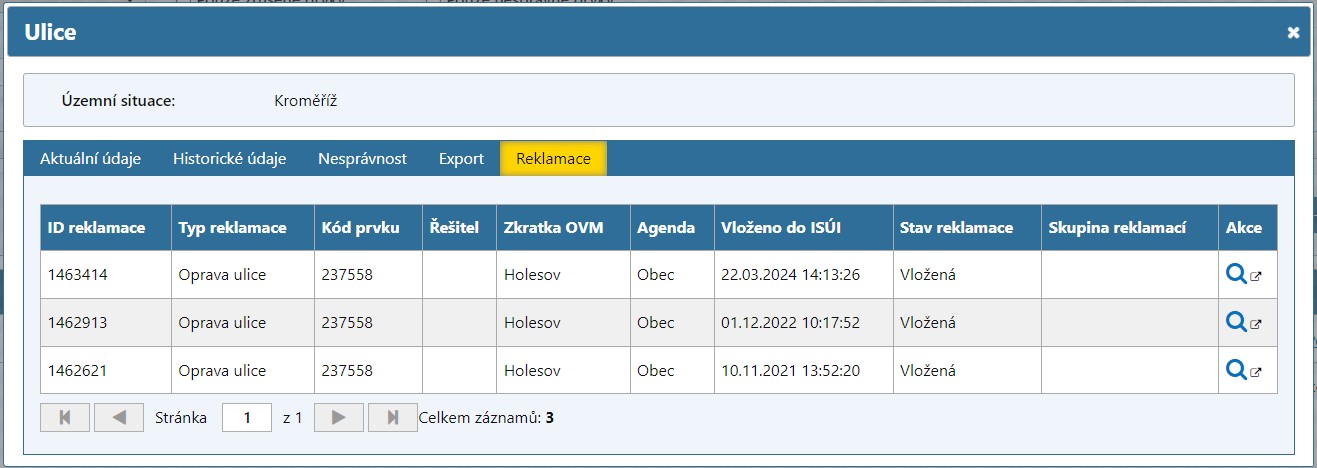The width and height of the screenshot is (1317, 468).
Task: Switch to the Aktuální údaje tab
Action: coord(90,159)
